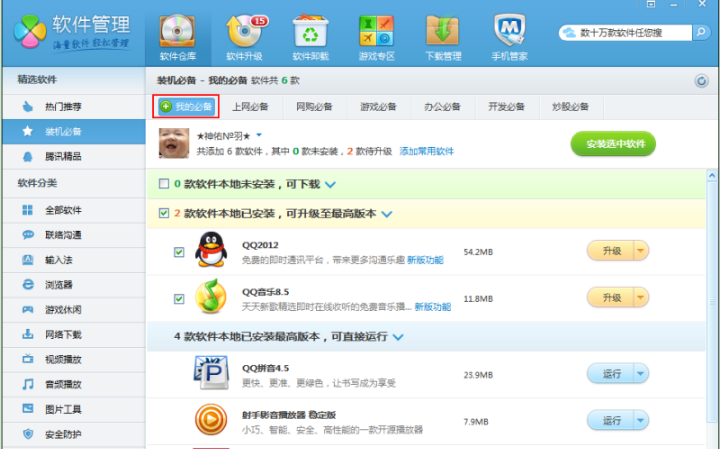This screenshot has width=720, height=449.
Task: Uncheck the QQ音乐8.5 checkbox
Action: [x=179, y=299]
